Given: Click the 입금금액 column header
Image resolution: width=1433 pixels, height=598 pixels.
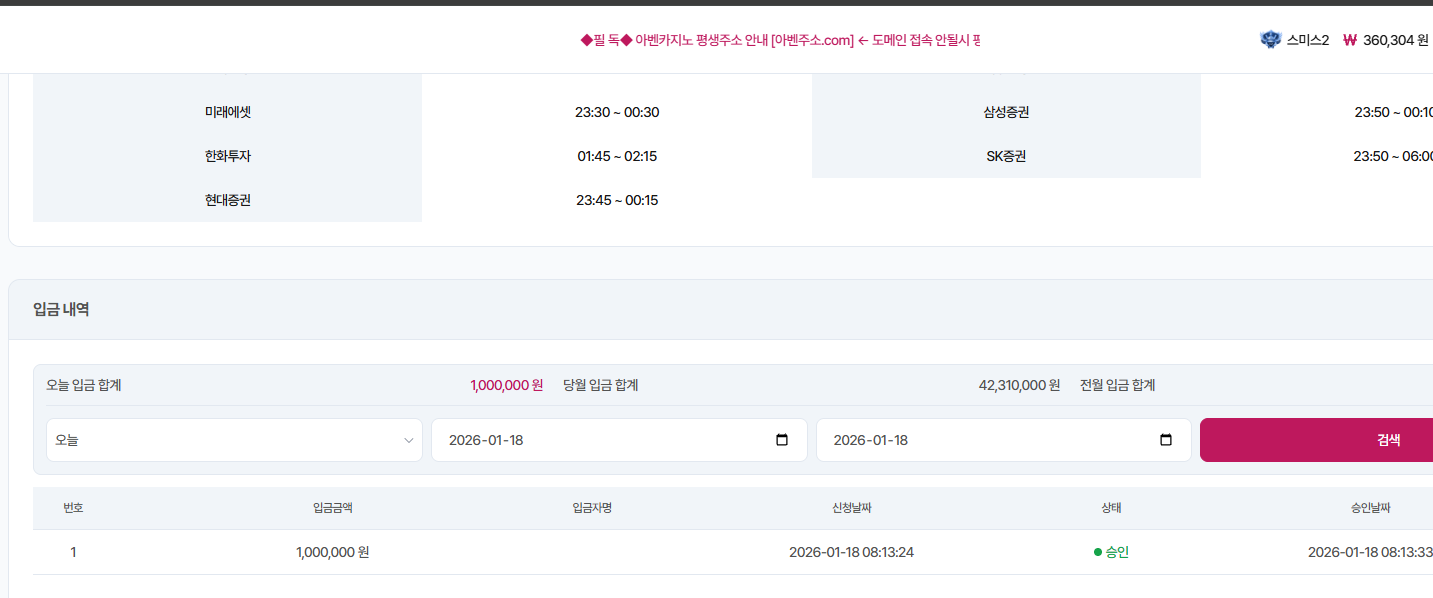Looking at the screenshot, I should [333, 508].
